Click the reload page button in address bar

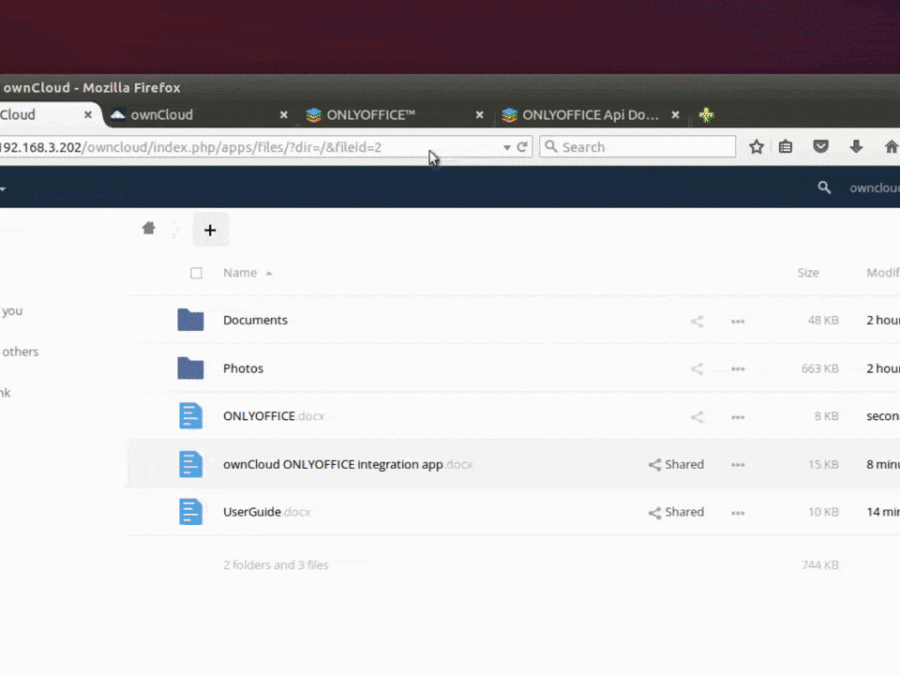coord(522,147)
